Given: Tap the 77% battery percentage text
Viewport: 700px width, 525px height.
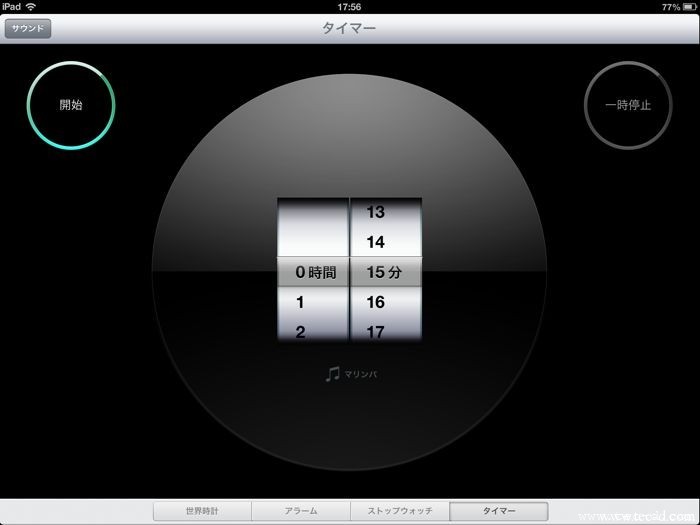Looking at the screenshot, I should tap(671, 7).
